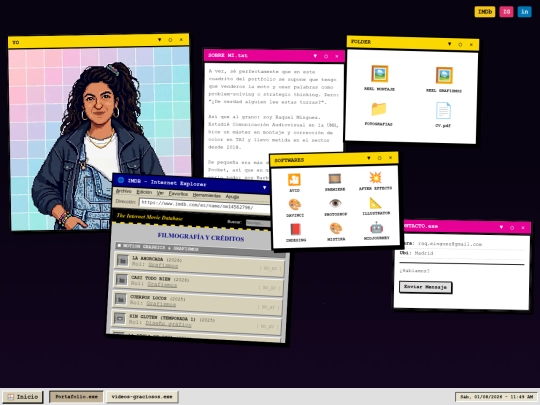Open the PREMIERE film-frame icon
Screen dimensions: 540x405
point(334,179)
